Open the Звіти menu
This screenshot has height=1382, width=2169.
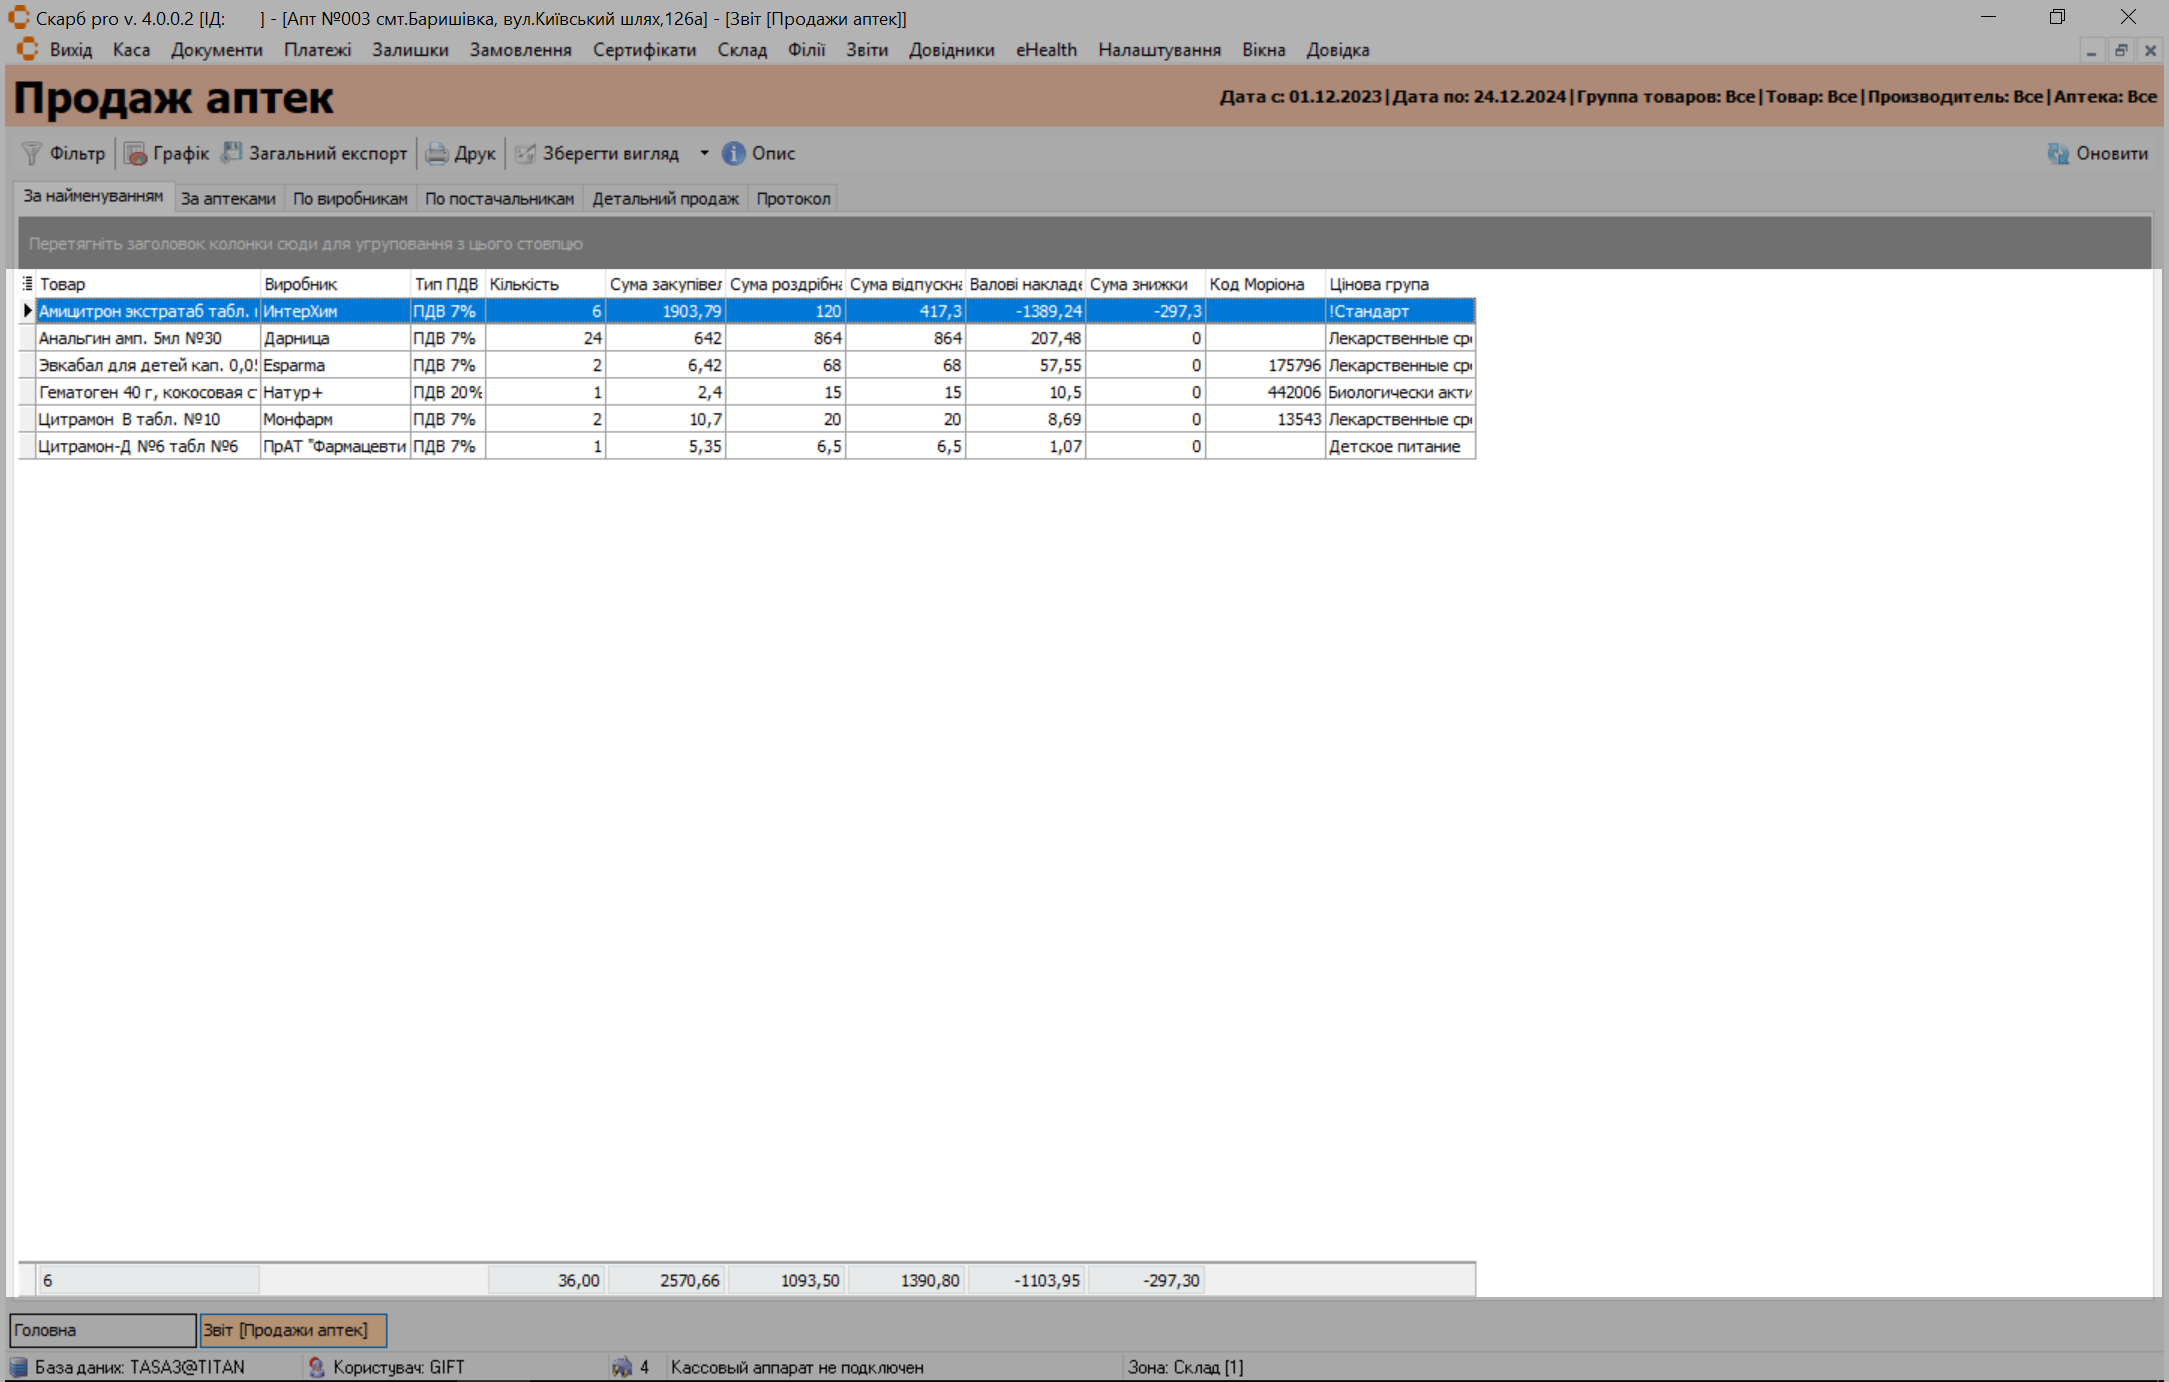[x=866, y=50]
